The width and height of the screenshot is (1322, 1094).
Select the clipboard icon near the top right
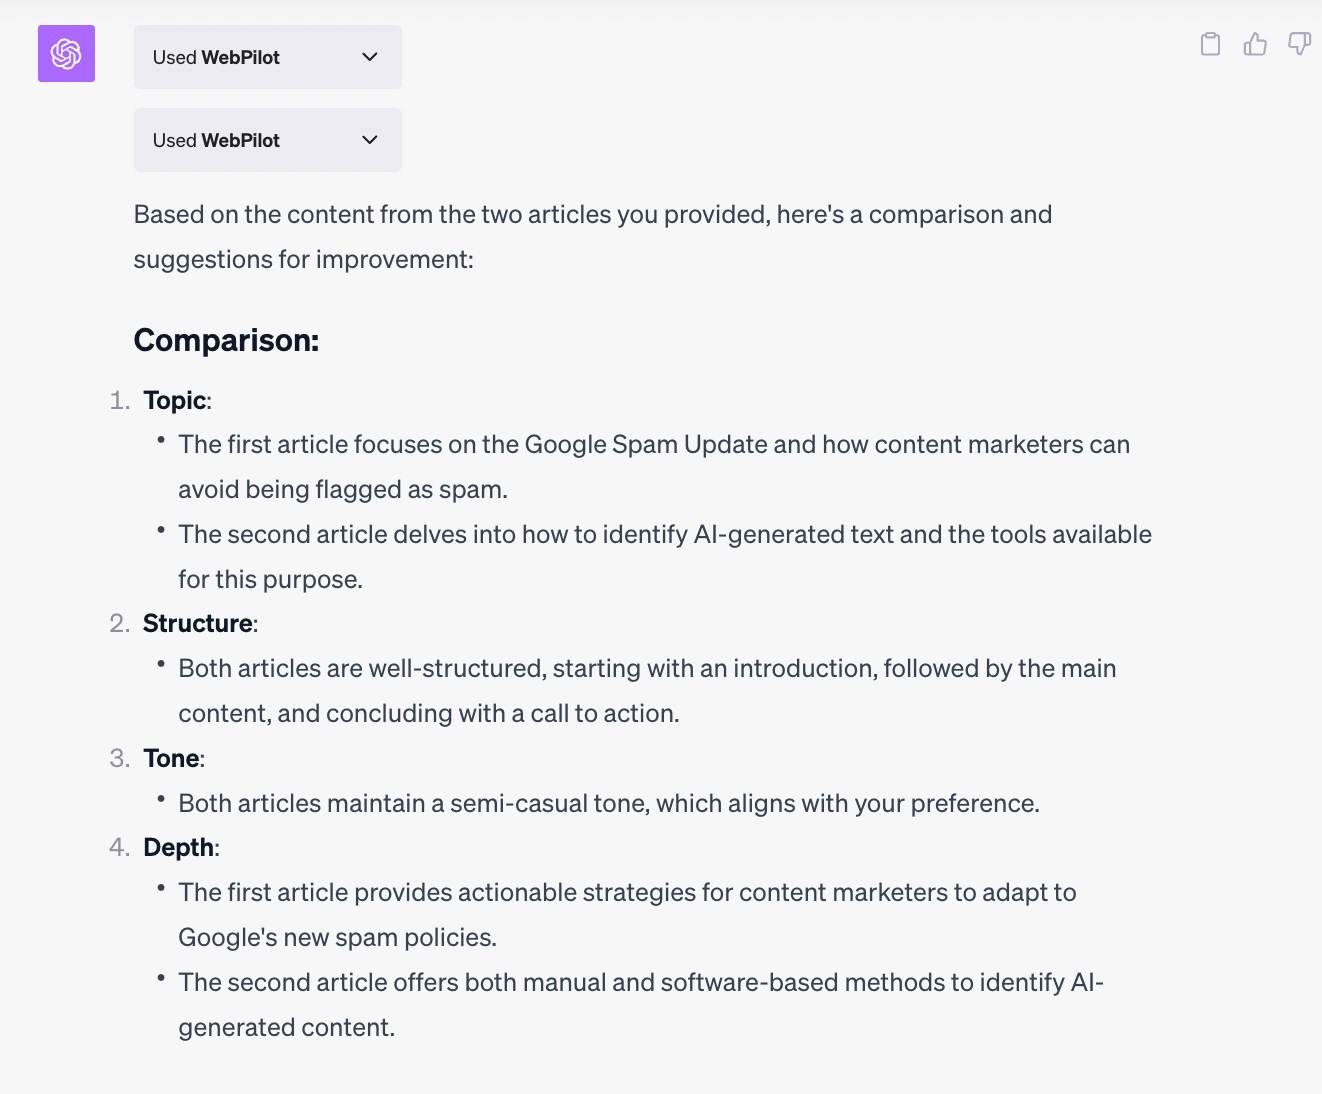1209,44
